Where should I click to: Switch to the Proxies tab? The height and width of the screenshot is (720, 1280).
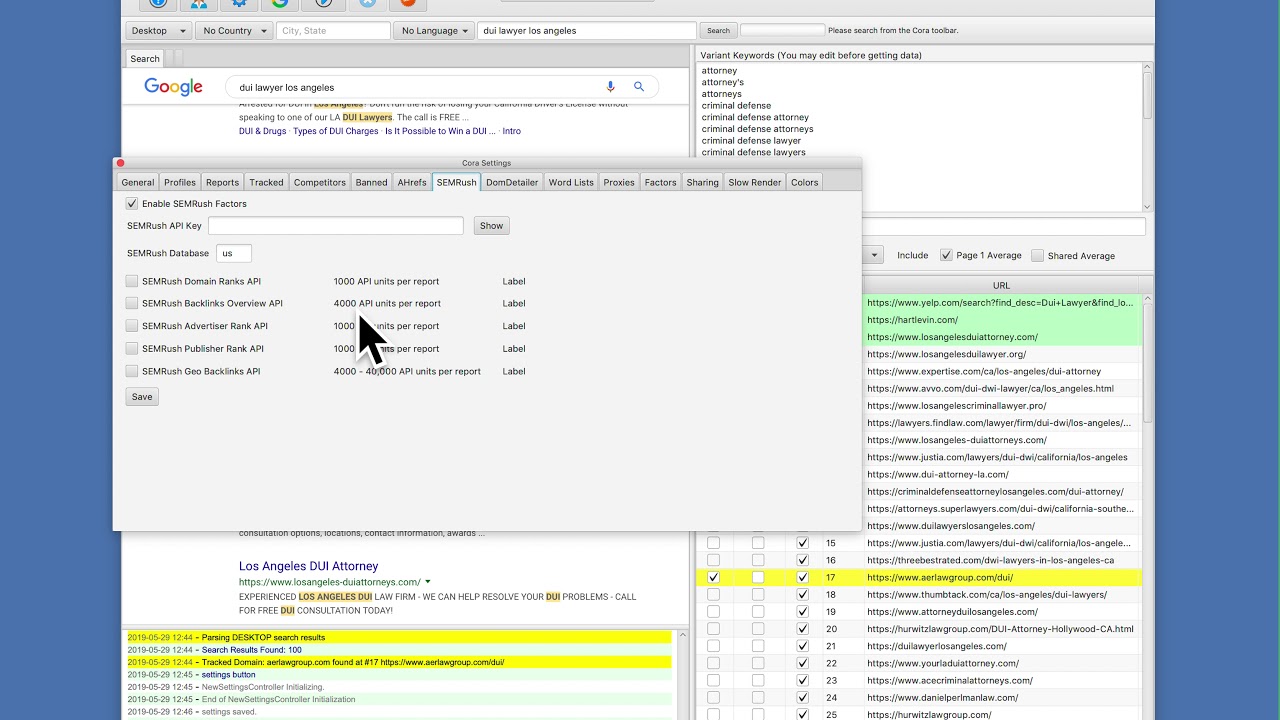click(x=619, y=182)
